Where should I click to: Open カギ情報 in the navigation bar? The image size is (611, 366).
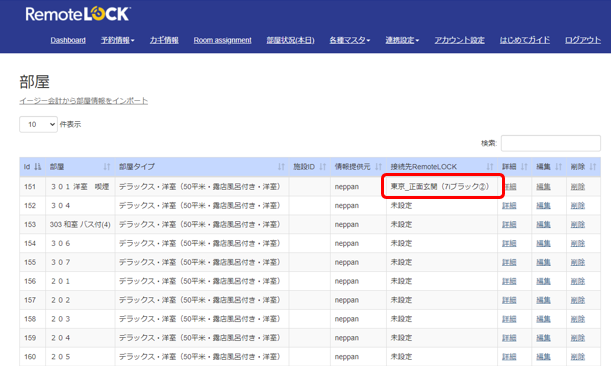point(164,40)
